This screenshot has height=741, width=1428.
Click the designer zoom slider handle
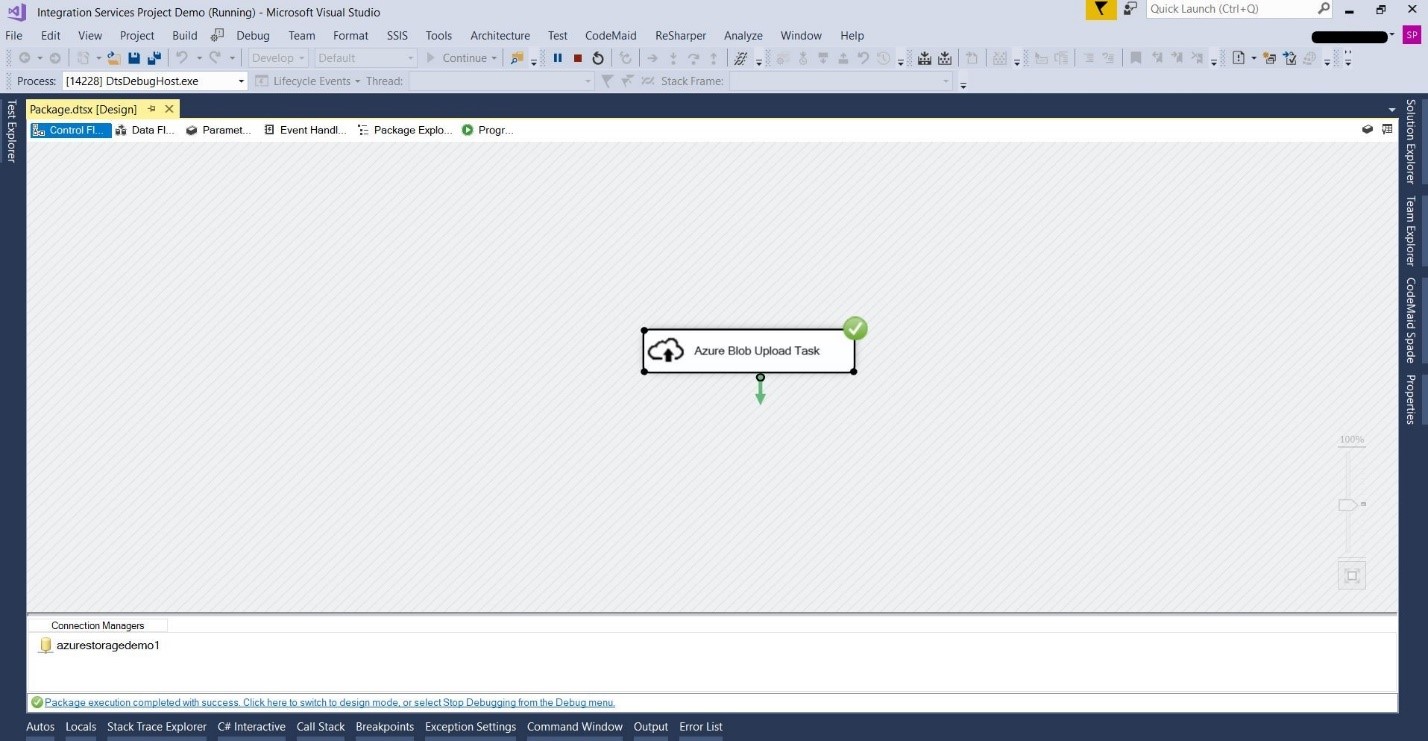1348,505
